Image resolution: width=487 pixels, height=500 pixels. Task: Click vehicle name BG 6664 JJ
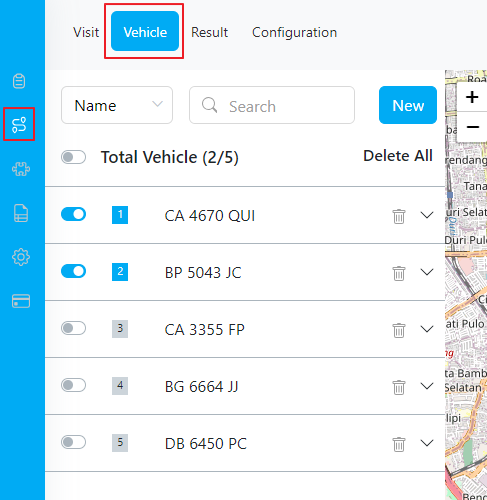(x=201, y=387)
